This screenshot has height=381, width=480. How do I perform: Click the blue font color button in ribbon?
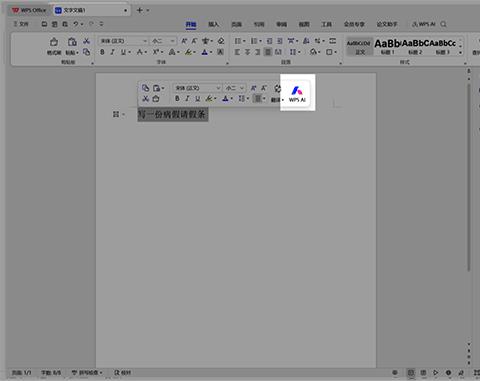[x=205, y=52]
